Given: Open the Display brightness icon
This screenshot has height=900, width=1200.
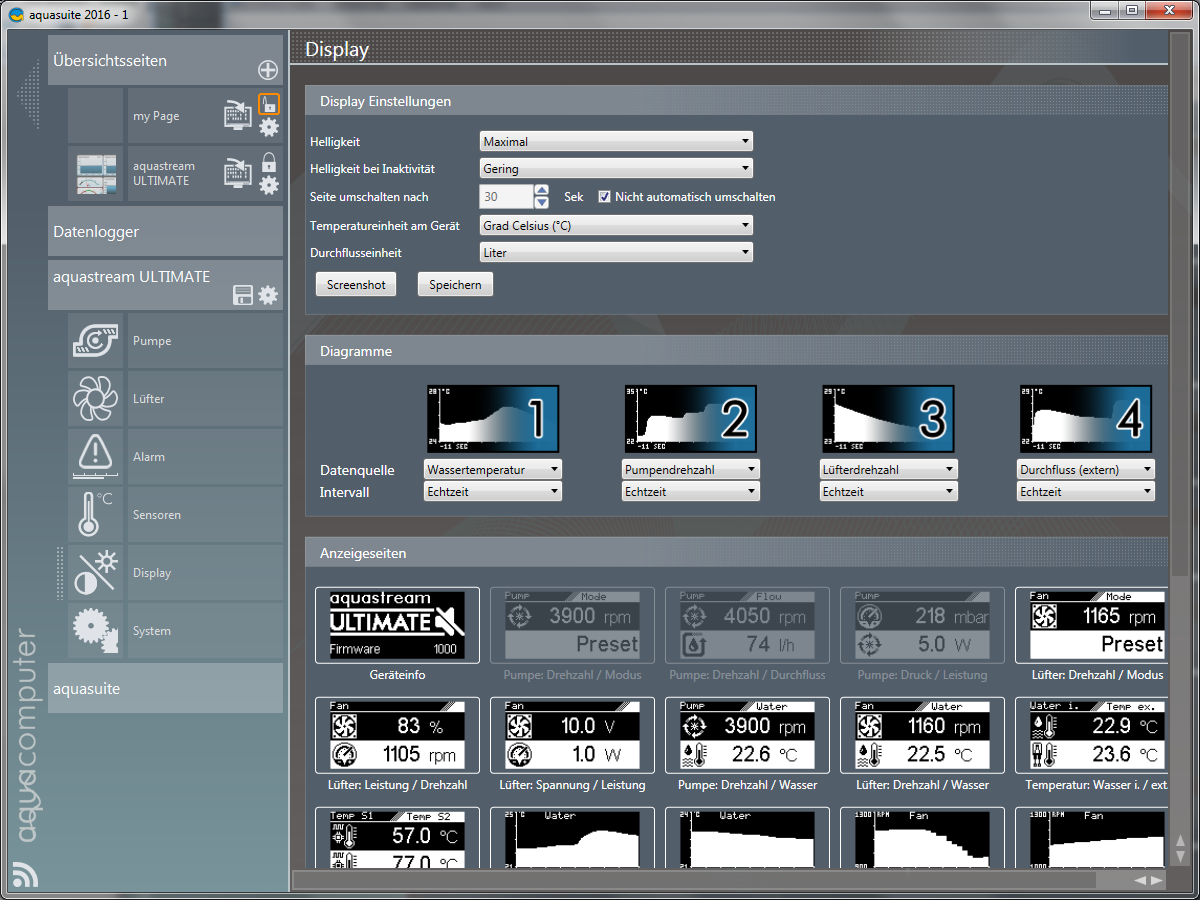Looking at the screenshot, I should pyautogui.click(x=96, y=573).
